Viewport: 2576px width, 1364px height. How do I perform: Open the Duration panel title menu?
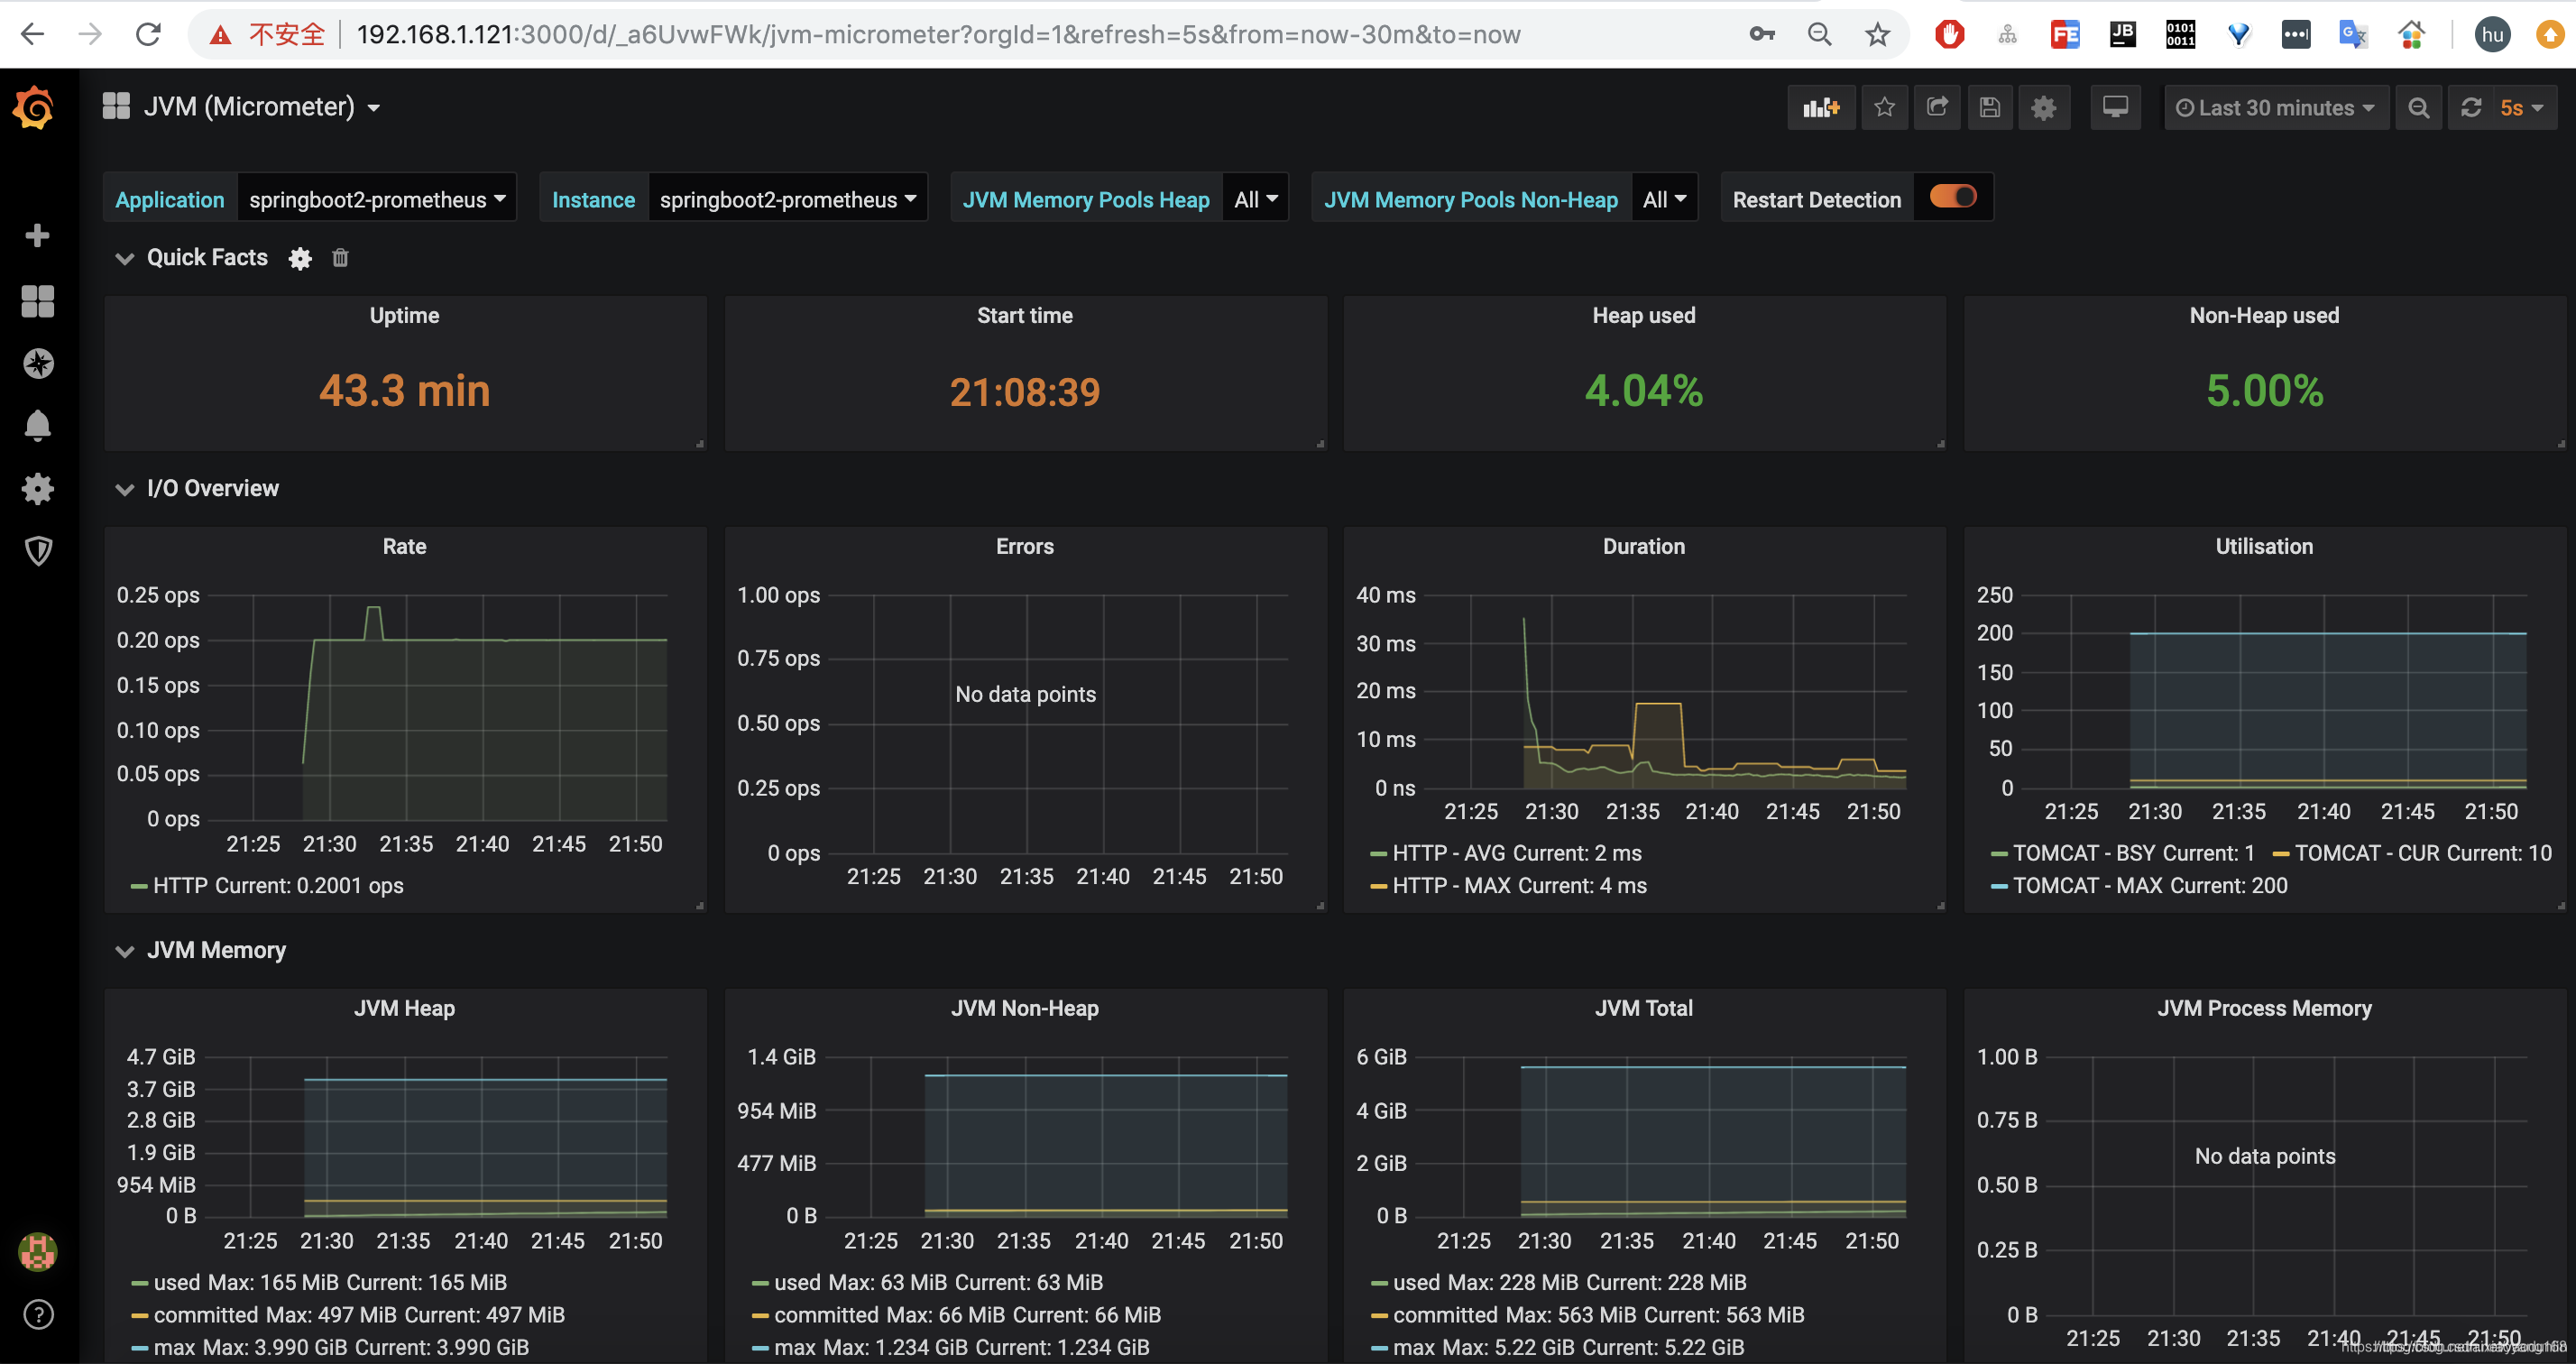pos(1643,547)
